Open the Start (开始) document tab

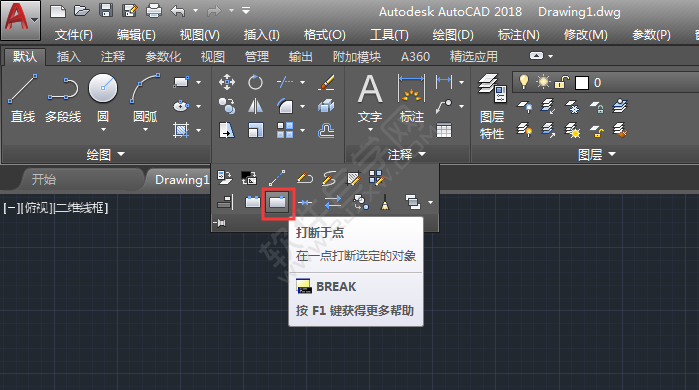pyautogui.click(x=44, y=180)
